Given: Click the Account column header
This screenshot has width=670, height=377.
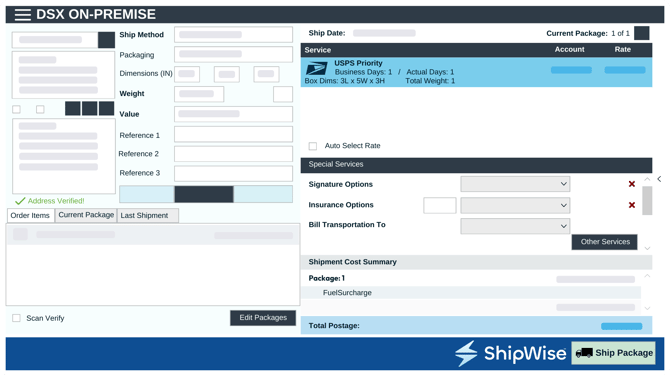Looking at the screenshot, I should [569, 50].
